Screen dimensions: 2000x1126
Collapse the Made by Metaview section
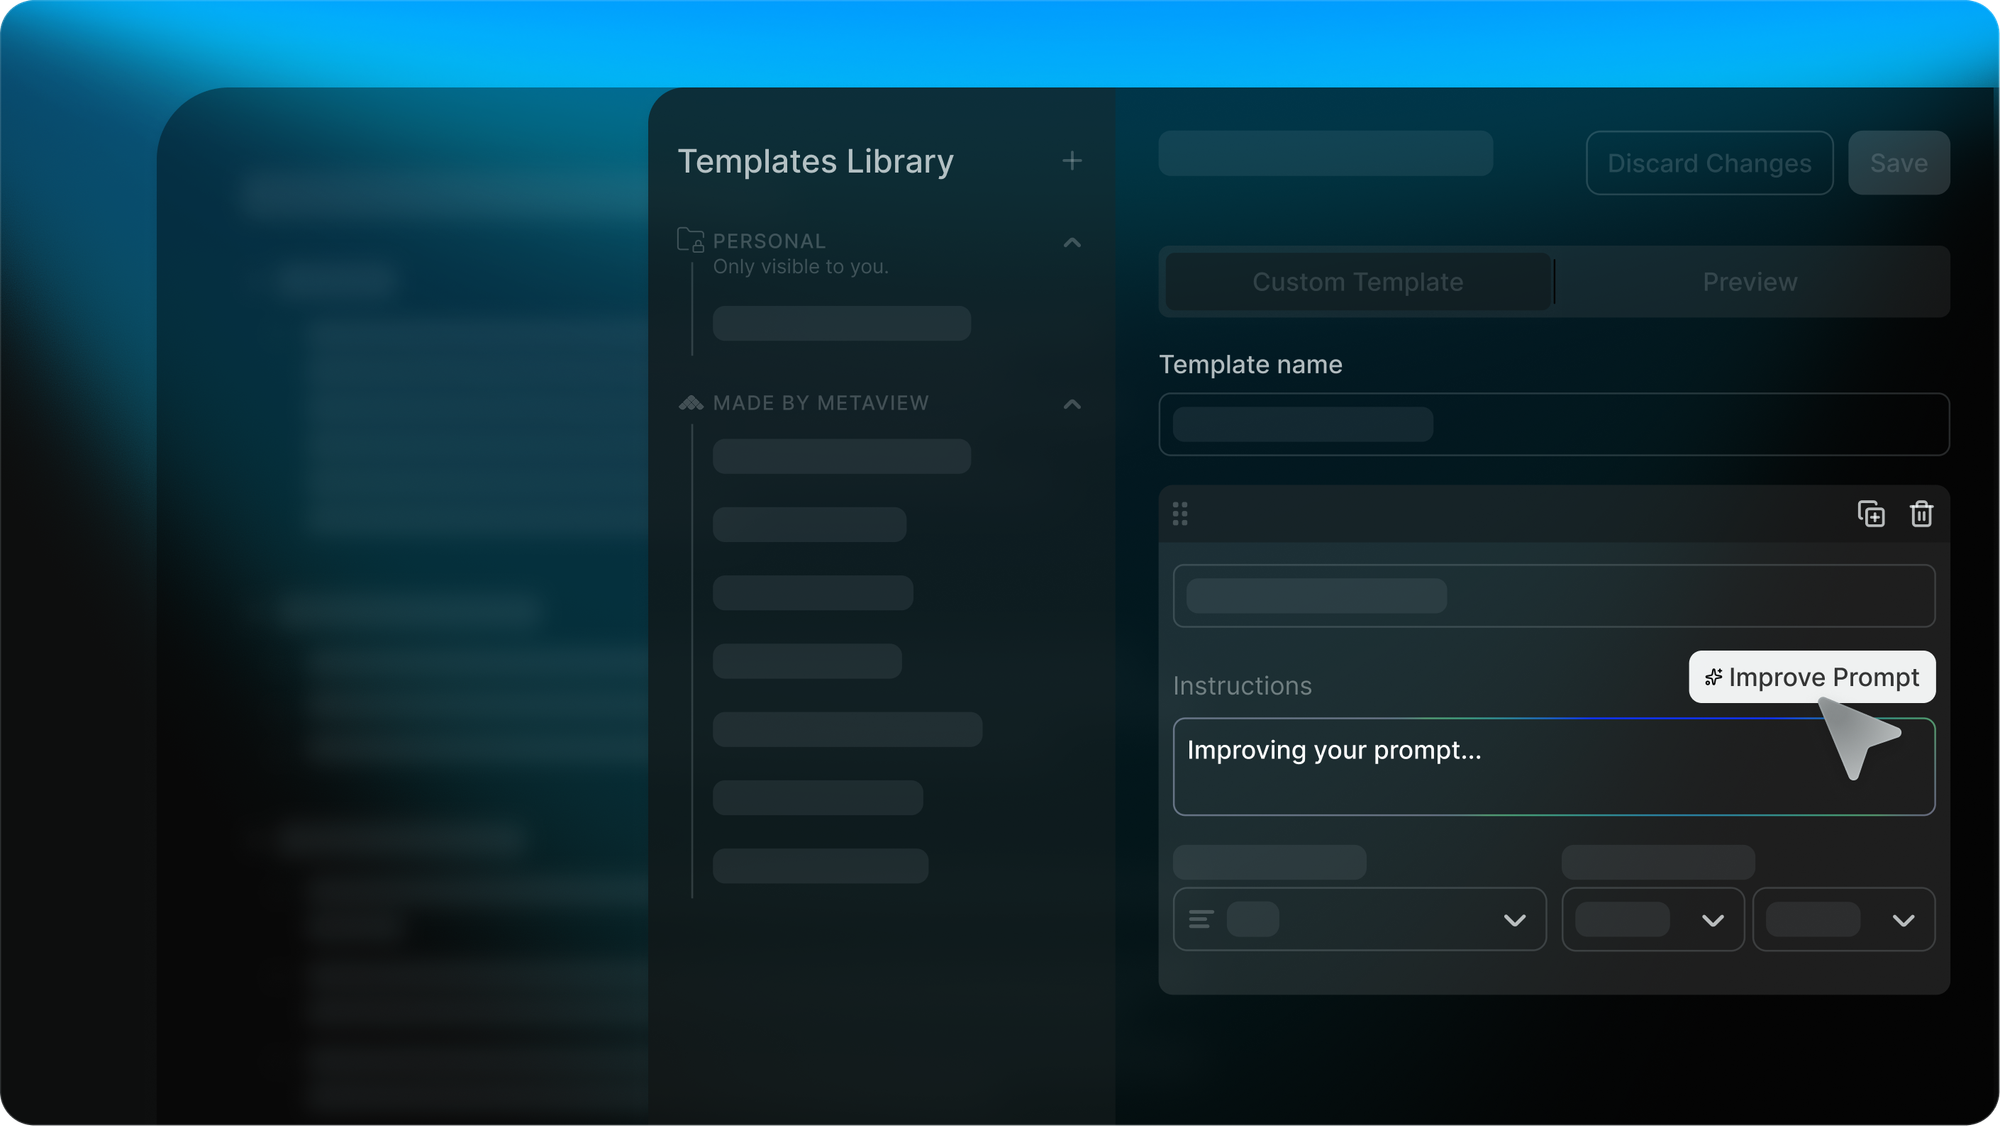1072,404
